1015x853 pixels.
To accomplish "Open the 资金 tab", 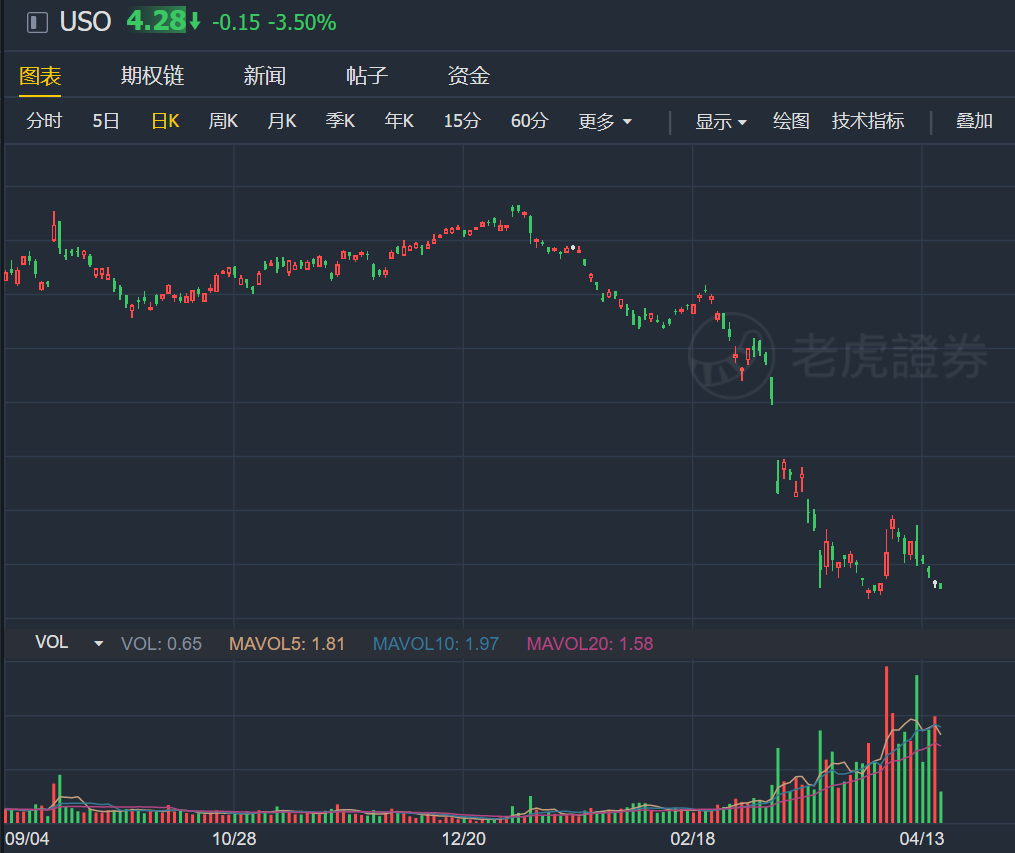I will (469, 76).
